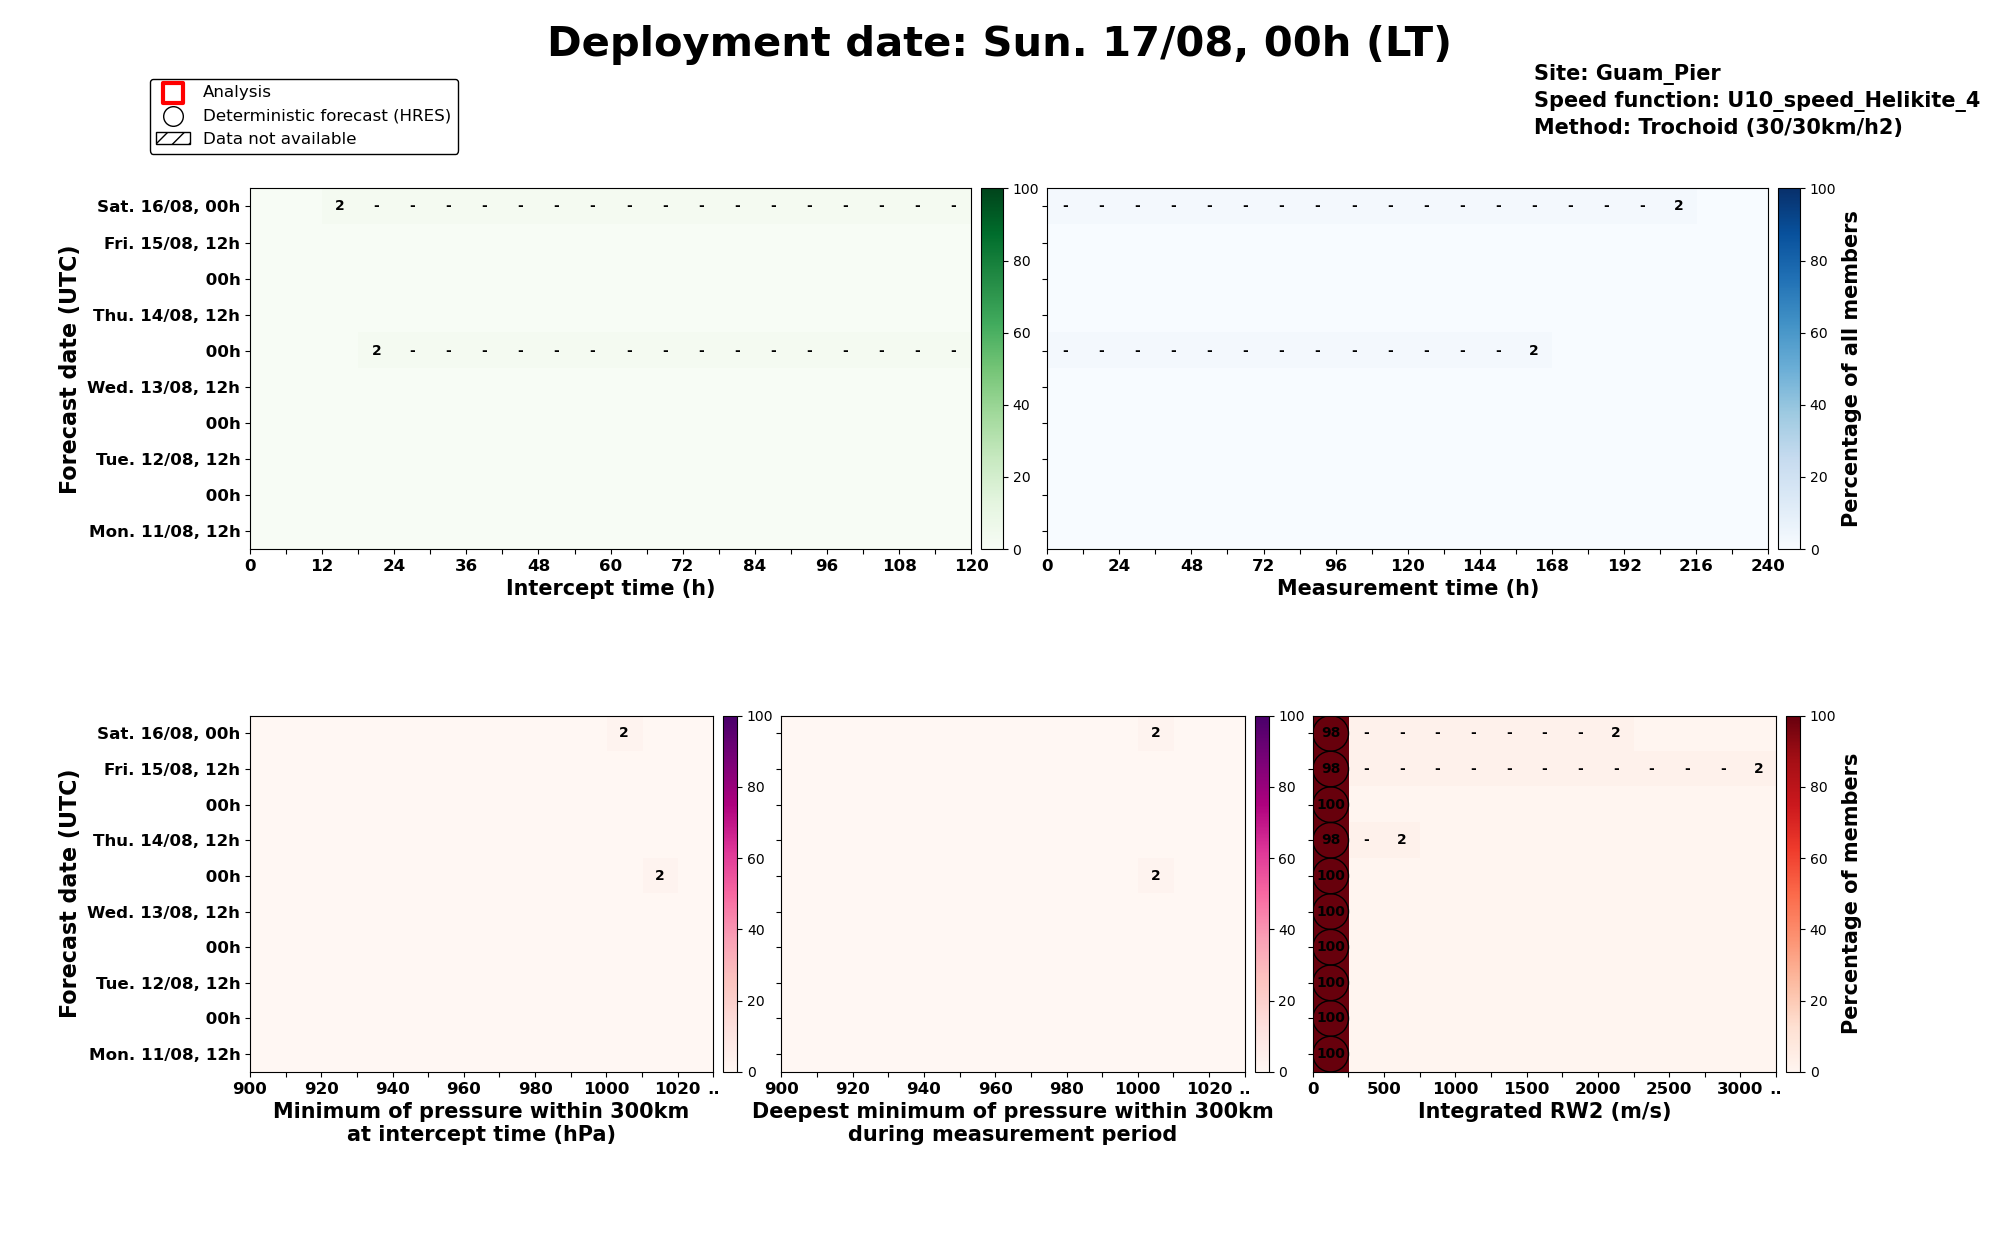
Task: Click 'Method: Trochoid (30/30km/h2)' label
Action: [1718, 127]
